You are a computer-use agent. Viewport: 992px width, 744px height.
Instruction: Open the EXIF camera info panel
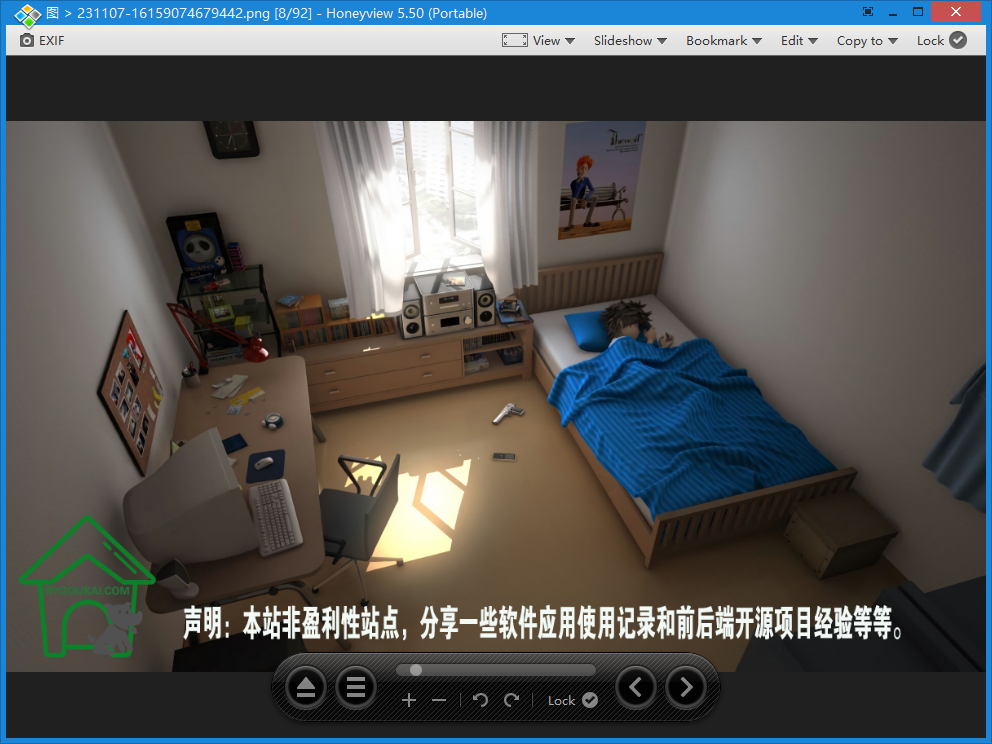click(x=42, y=40)
